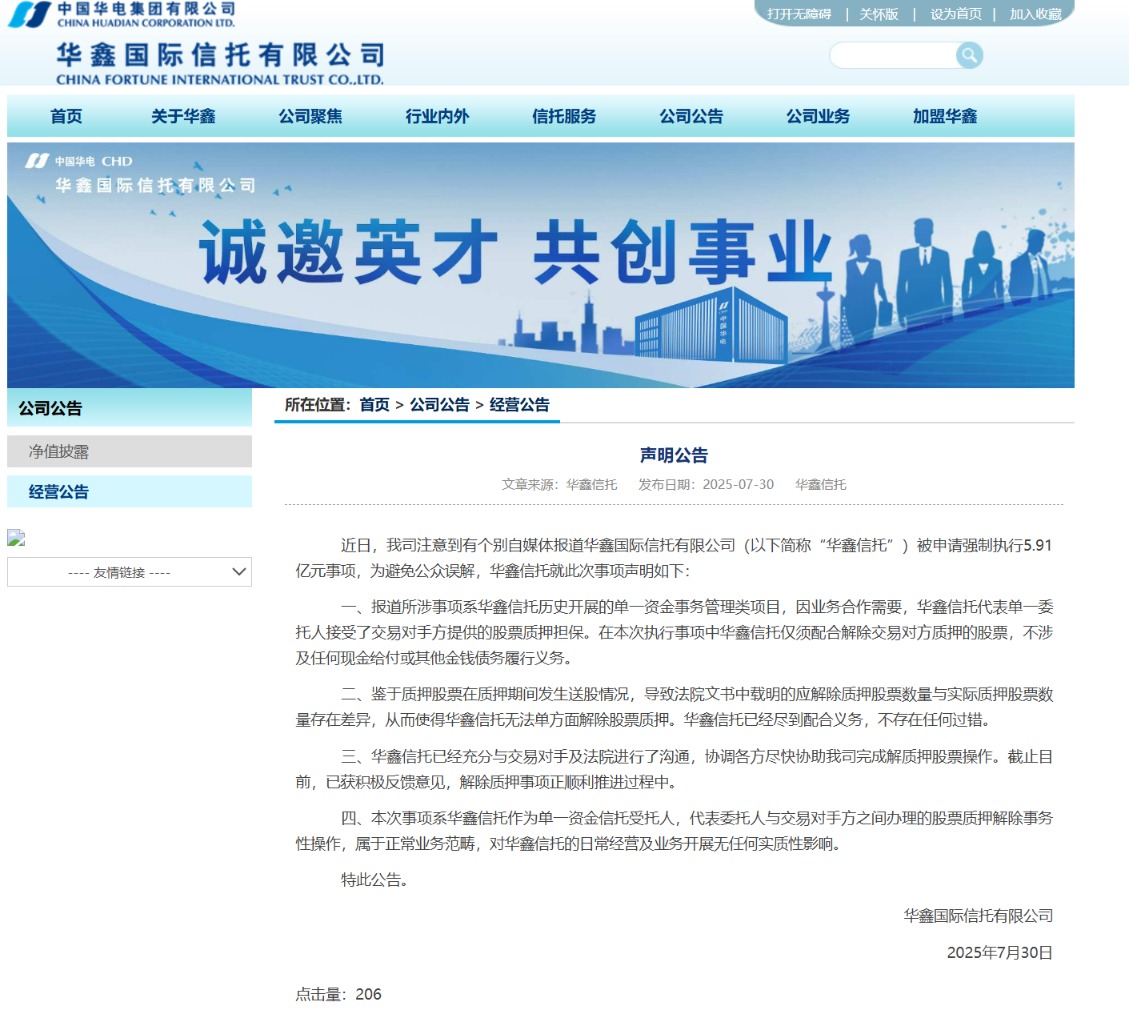Click the 发布日期: 2025-07-30 text

tap(706, 484)
